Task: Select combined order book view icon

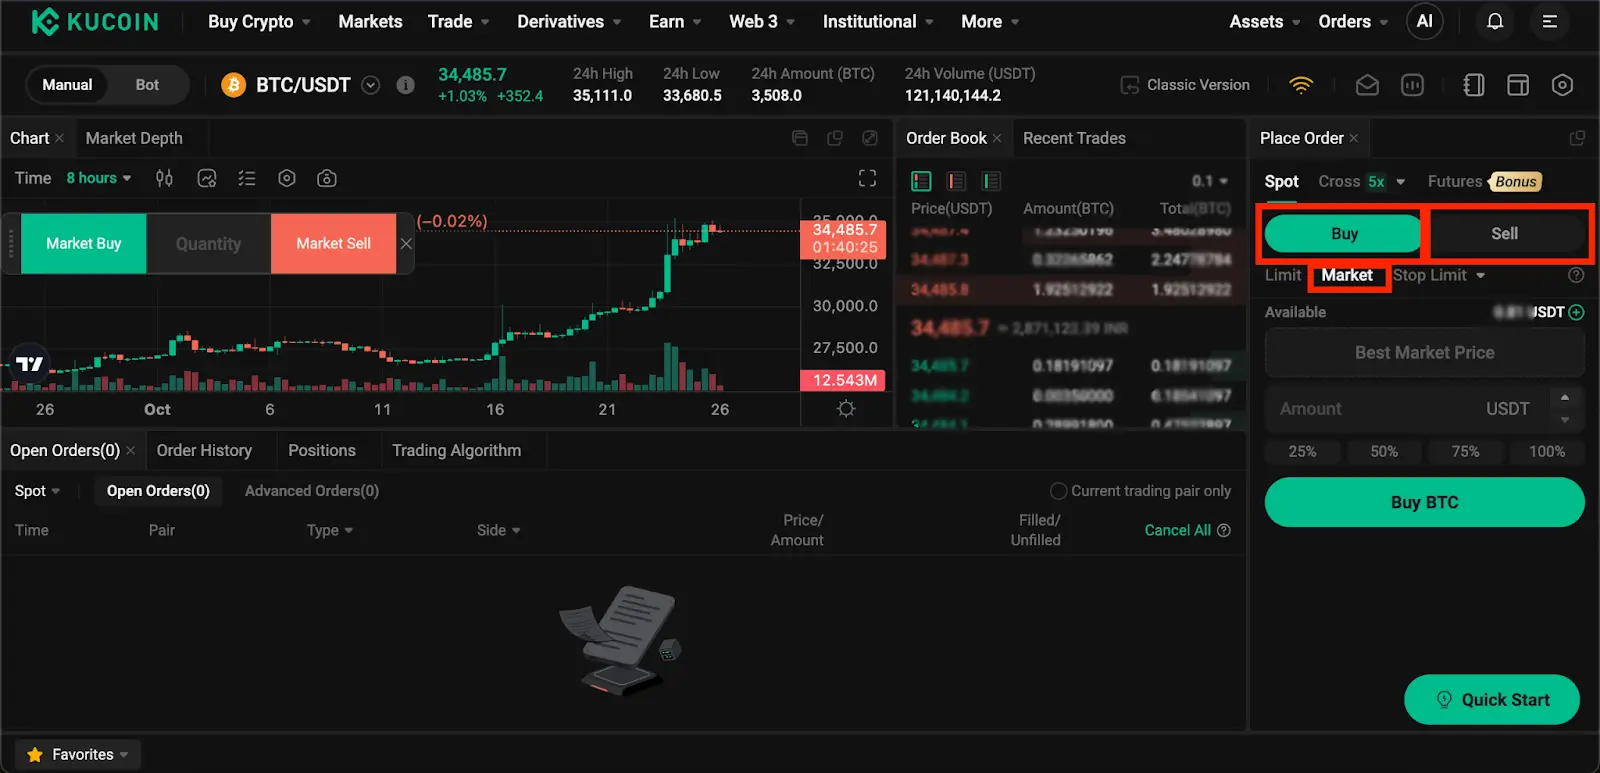Action: tap(921, 181)
